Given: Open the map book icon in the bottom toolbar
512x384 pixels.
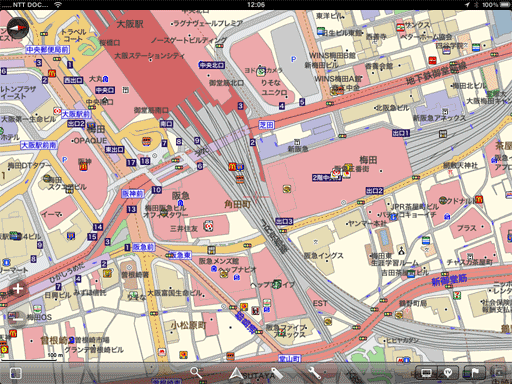Looking at the screenshot, I should (x=16, y=373).
